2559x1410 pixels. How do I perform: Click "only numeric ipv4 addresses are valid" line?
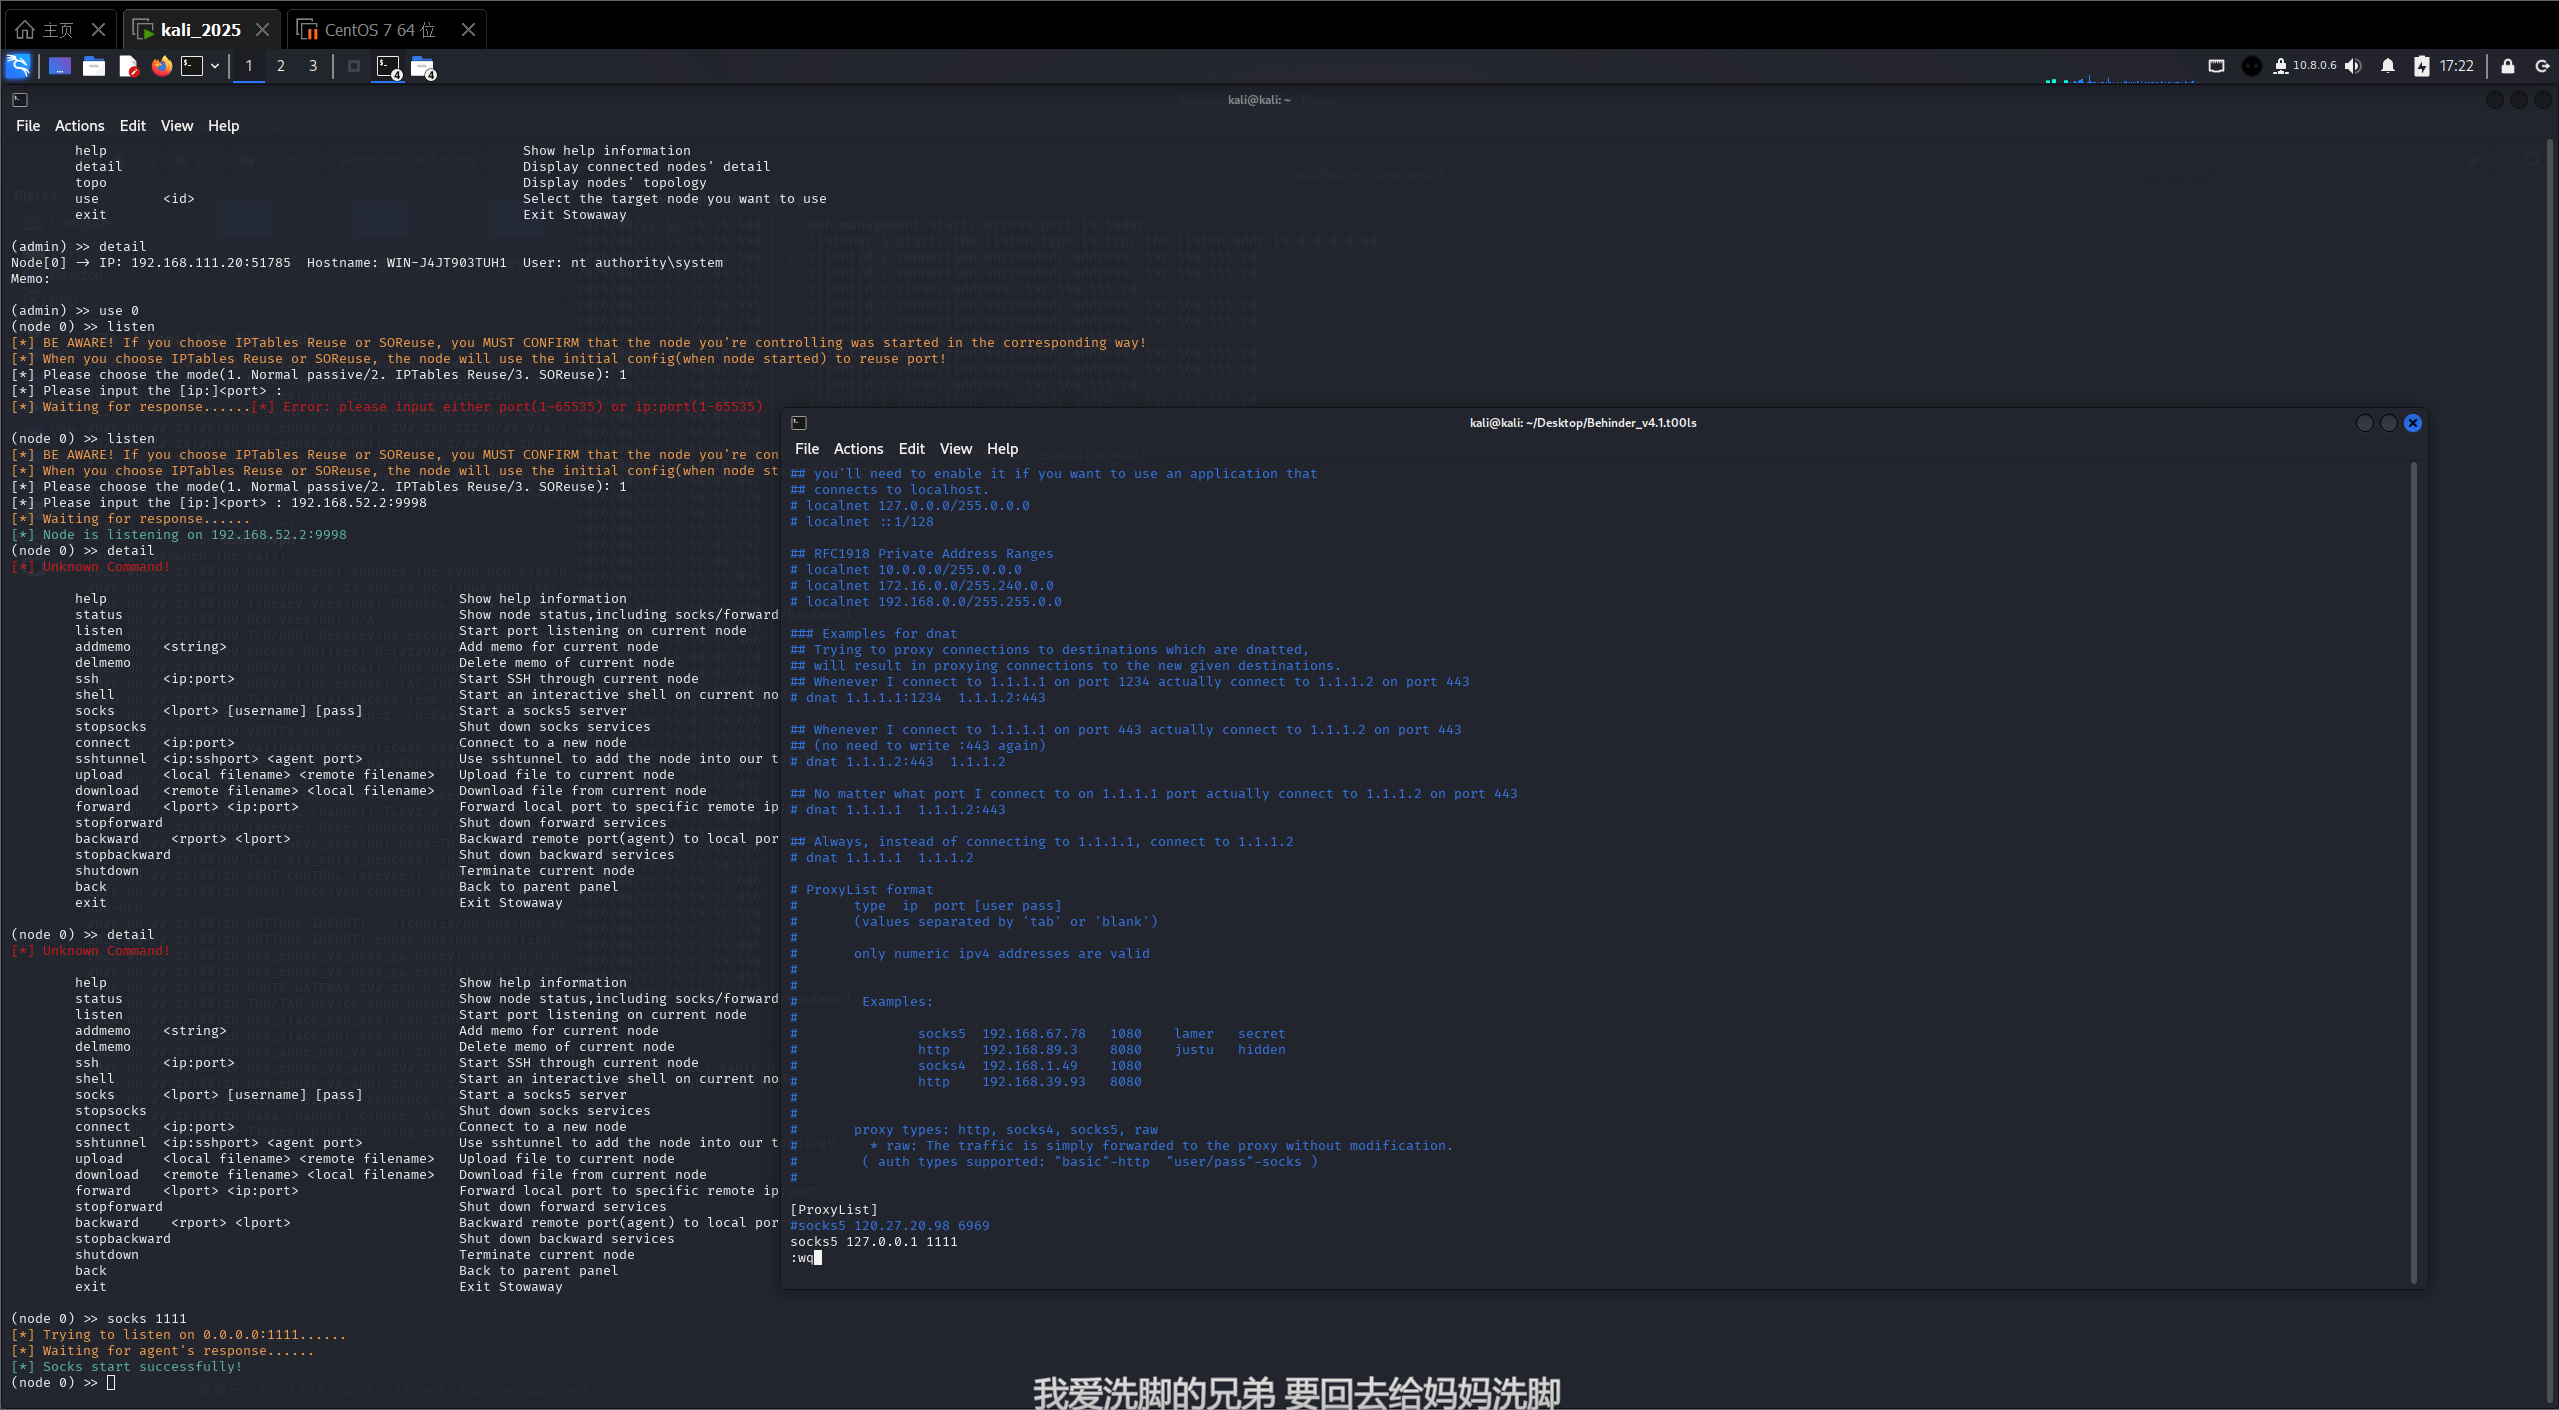coord(1002,954)
